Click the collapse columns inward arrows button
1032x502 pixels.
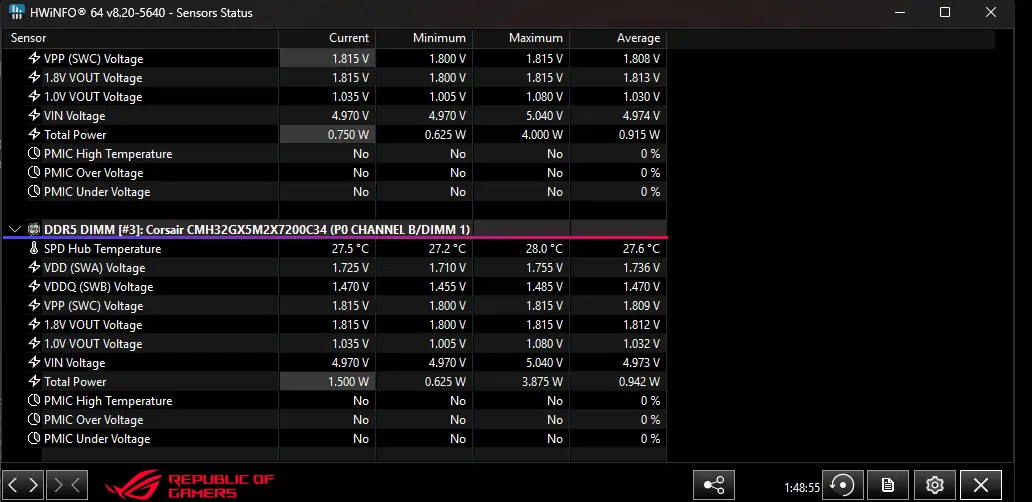click(x=66, y=486)
